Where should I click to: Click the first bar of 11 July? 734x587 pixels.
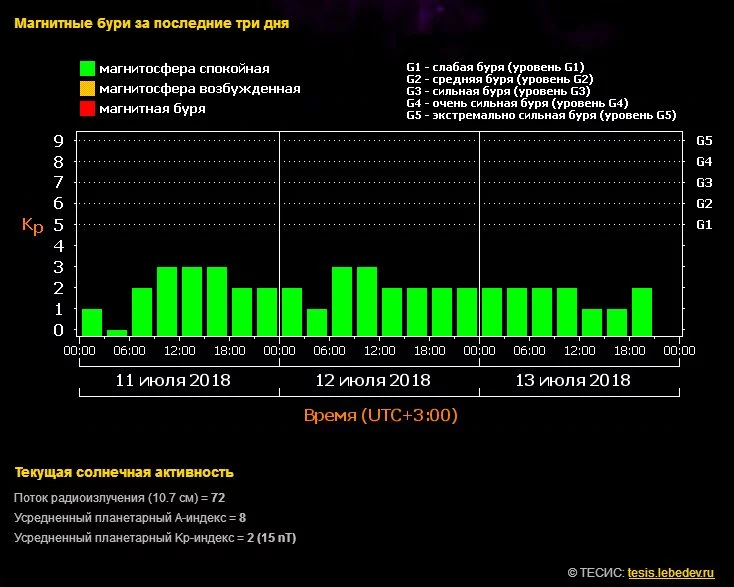[92, 322]
